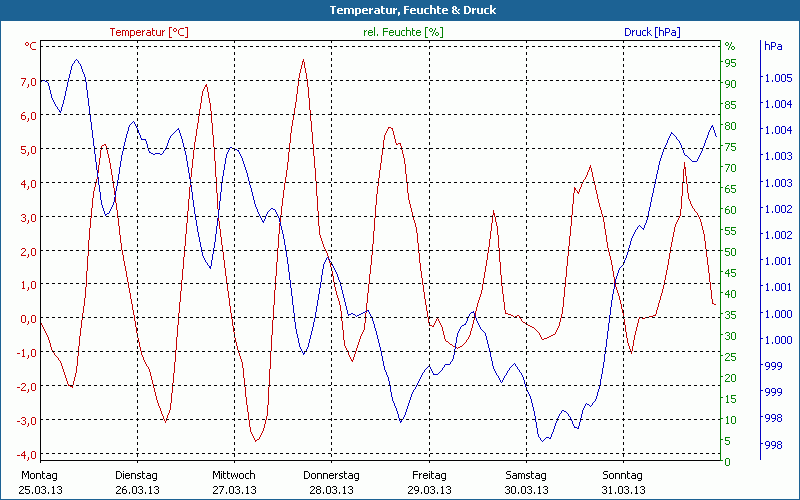
Task: Select the blue Druck [hPa] legend label
Action: click(x=652, y=32)
